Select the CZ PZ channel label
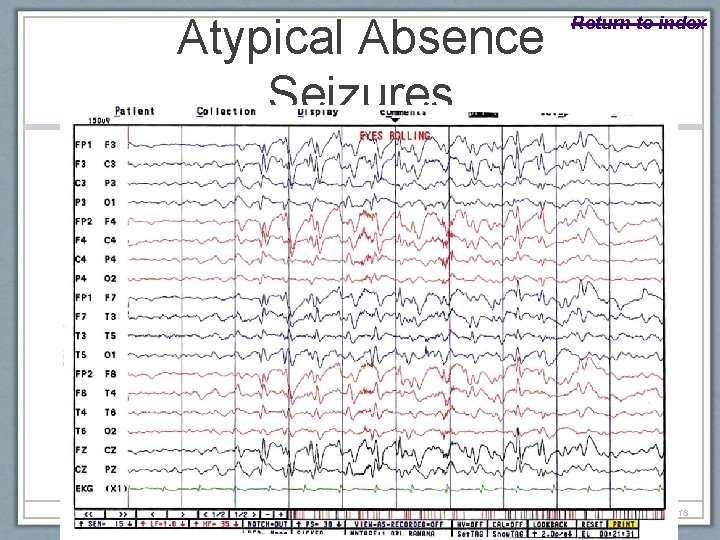720x540 pixels. coord(96,470)
